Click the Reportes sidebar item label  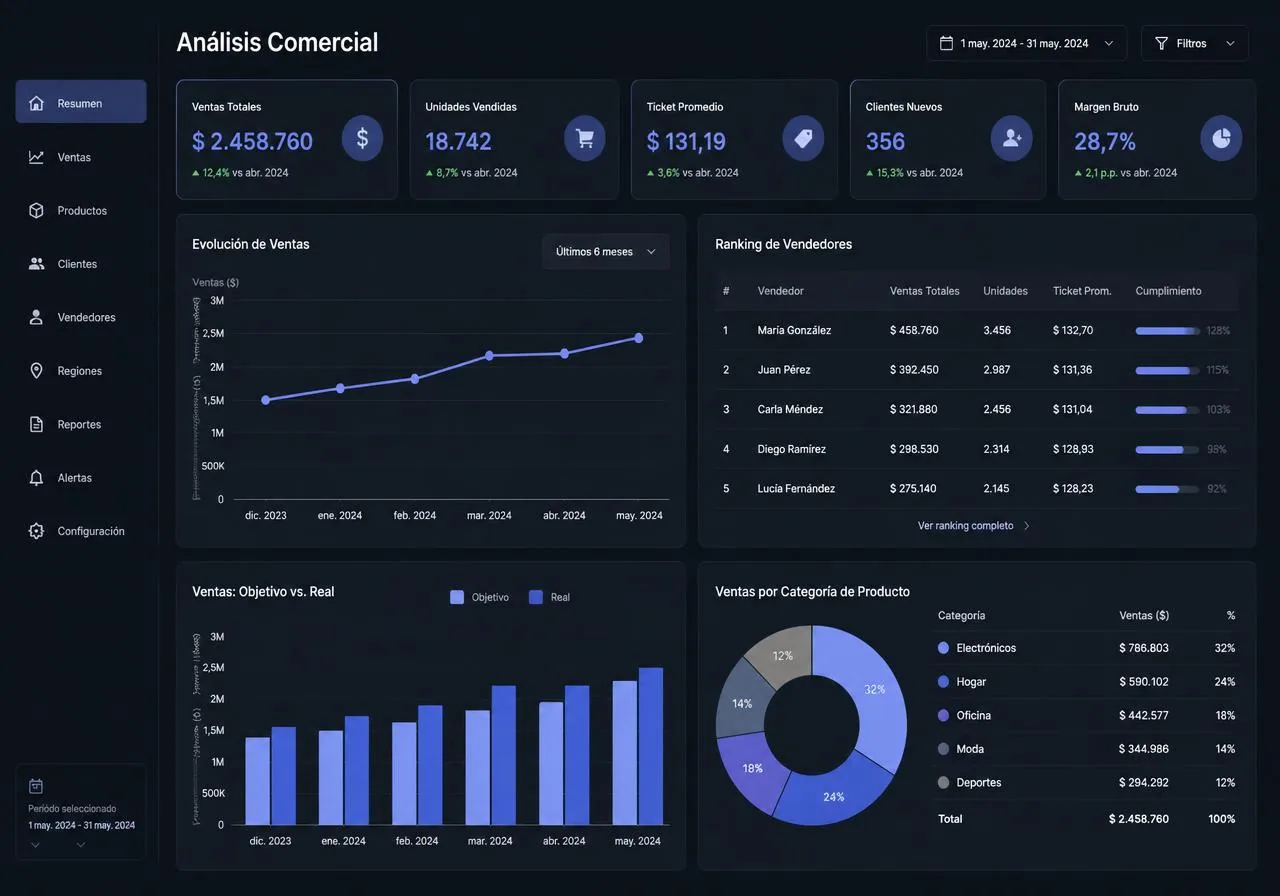[x=79, y=424]
